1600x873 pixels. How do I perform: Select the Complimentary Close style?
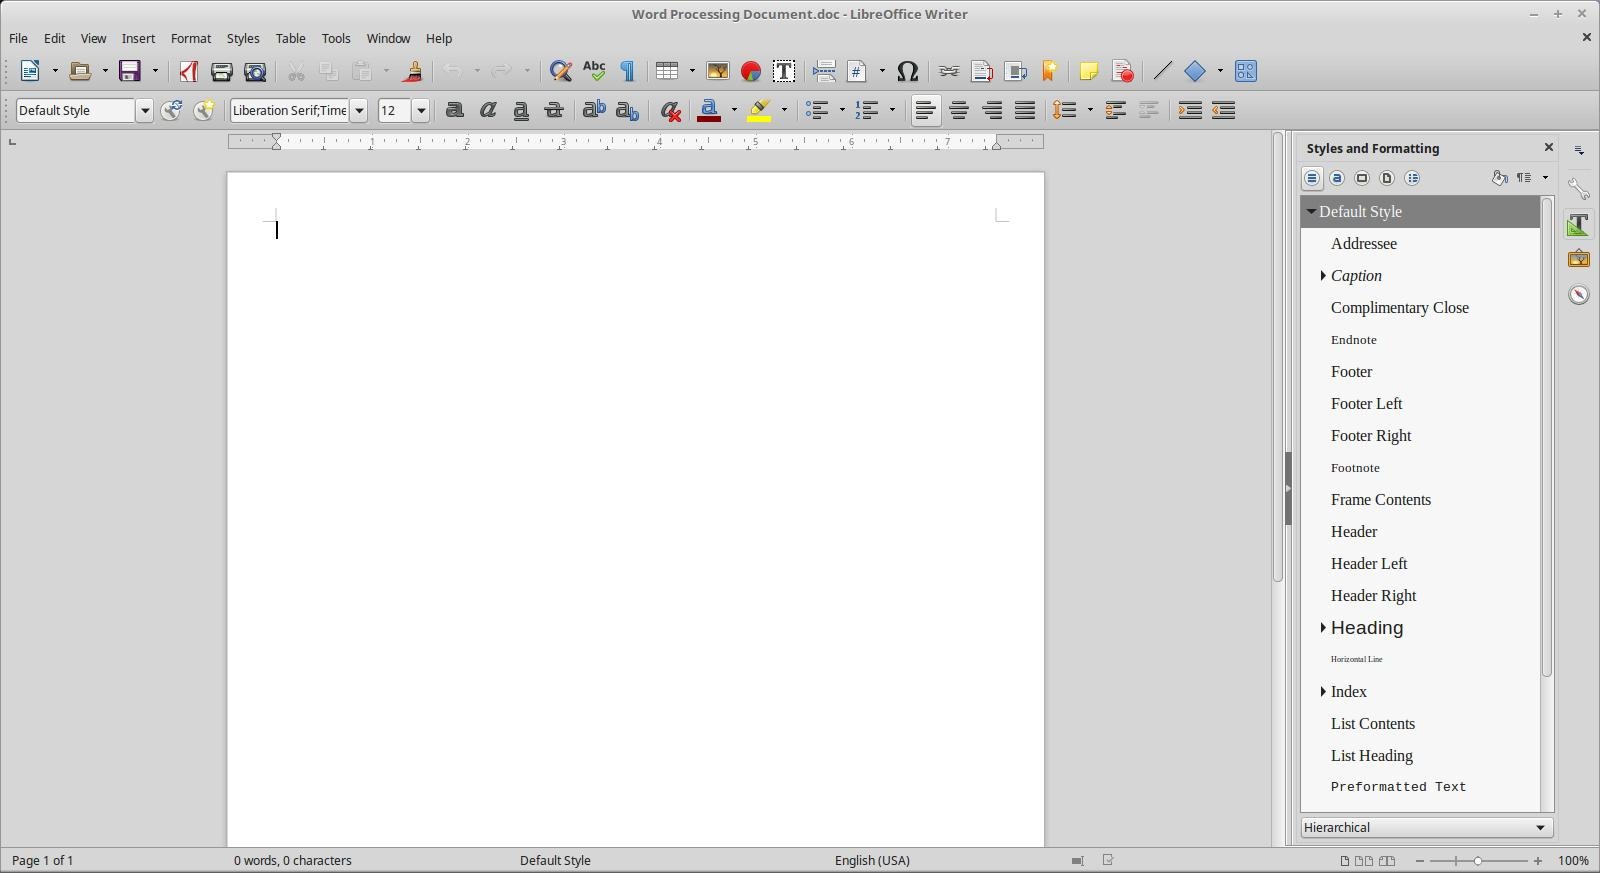pyautogui.click(x=1399, y=308)
